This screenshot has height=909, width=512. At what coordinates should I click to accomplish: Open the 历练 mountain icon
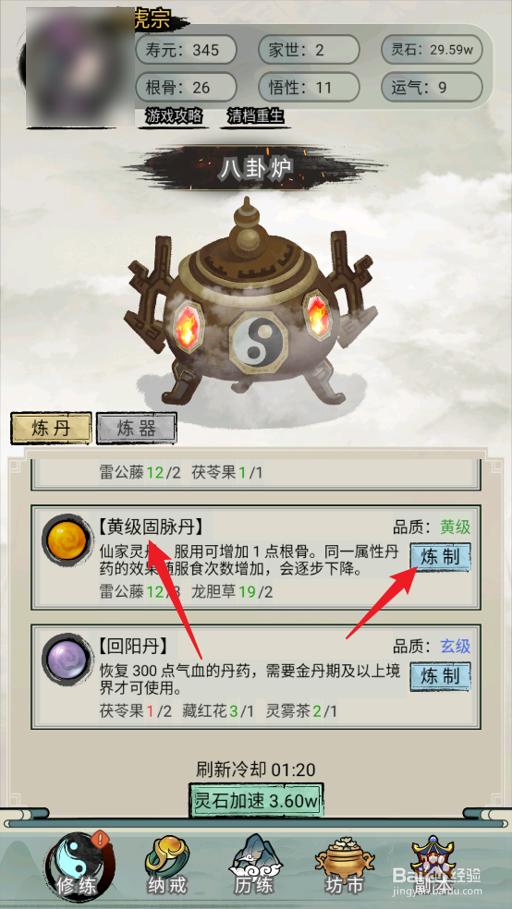tap(255, 865)
